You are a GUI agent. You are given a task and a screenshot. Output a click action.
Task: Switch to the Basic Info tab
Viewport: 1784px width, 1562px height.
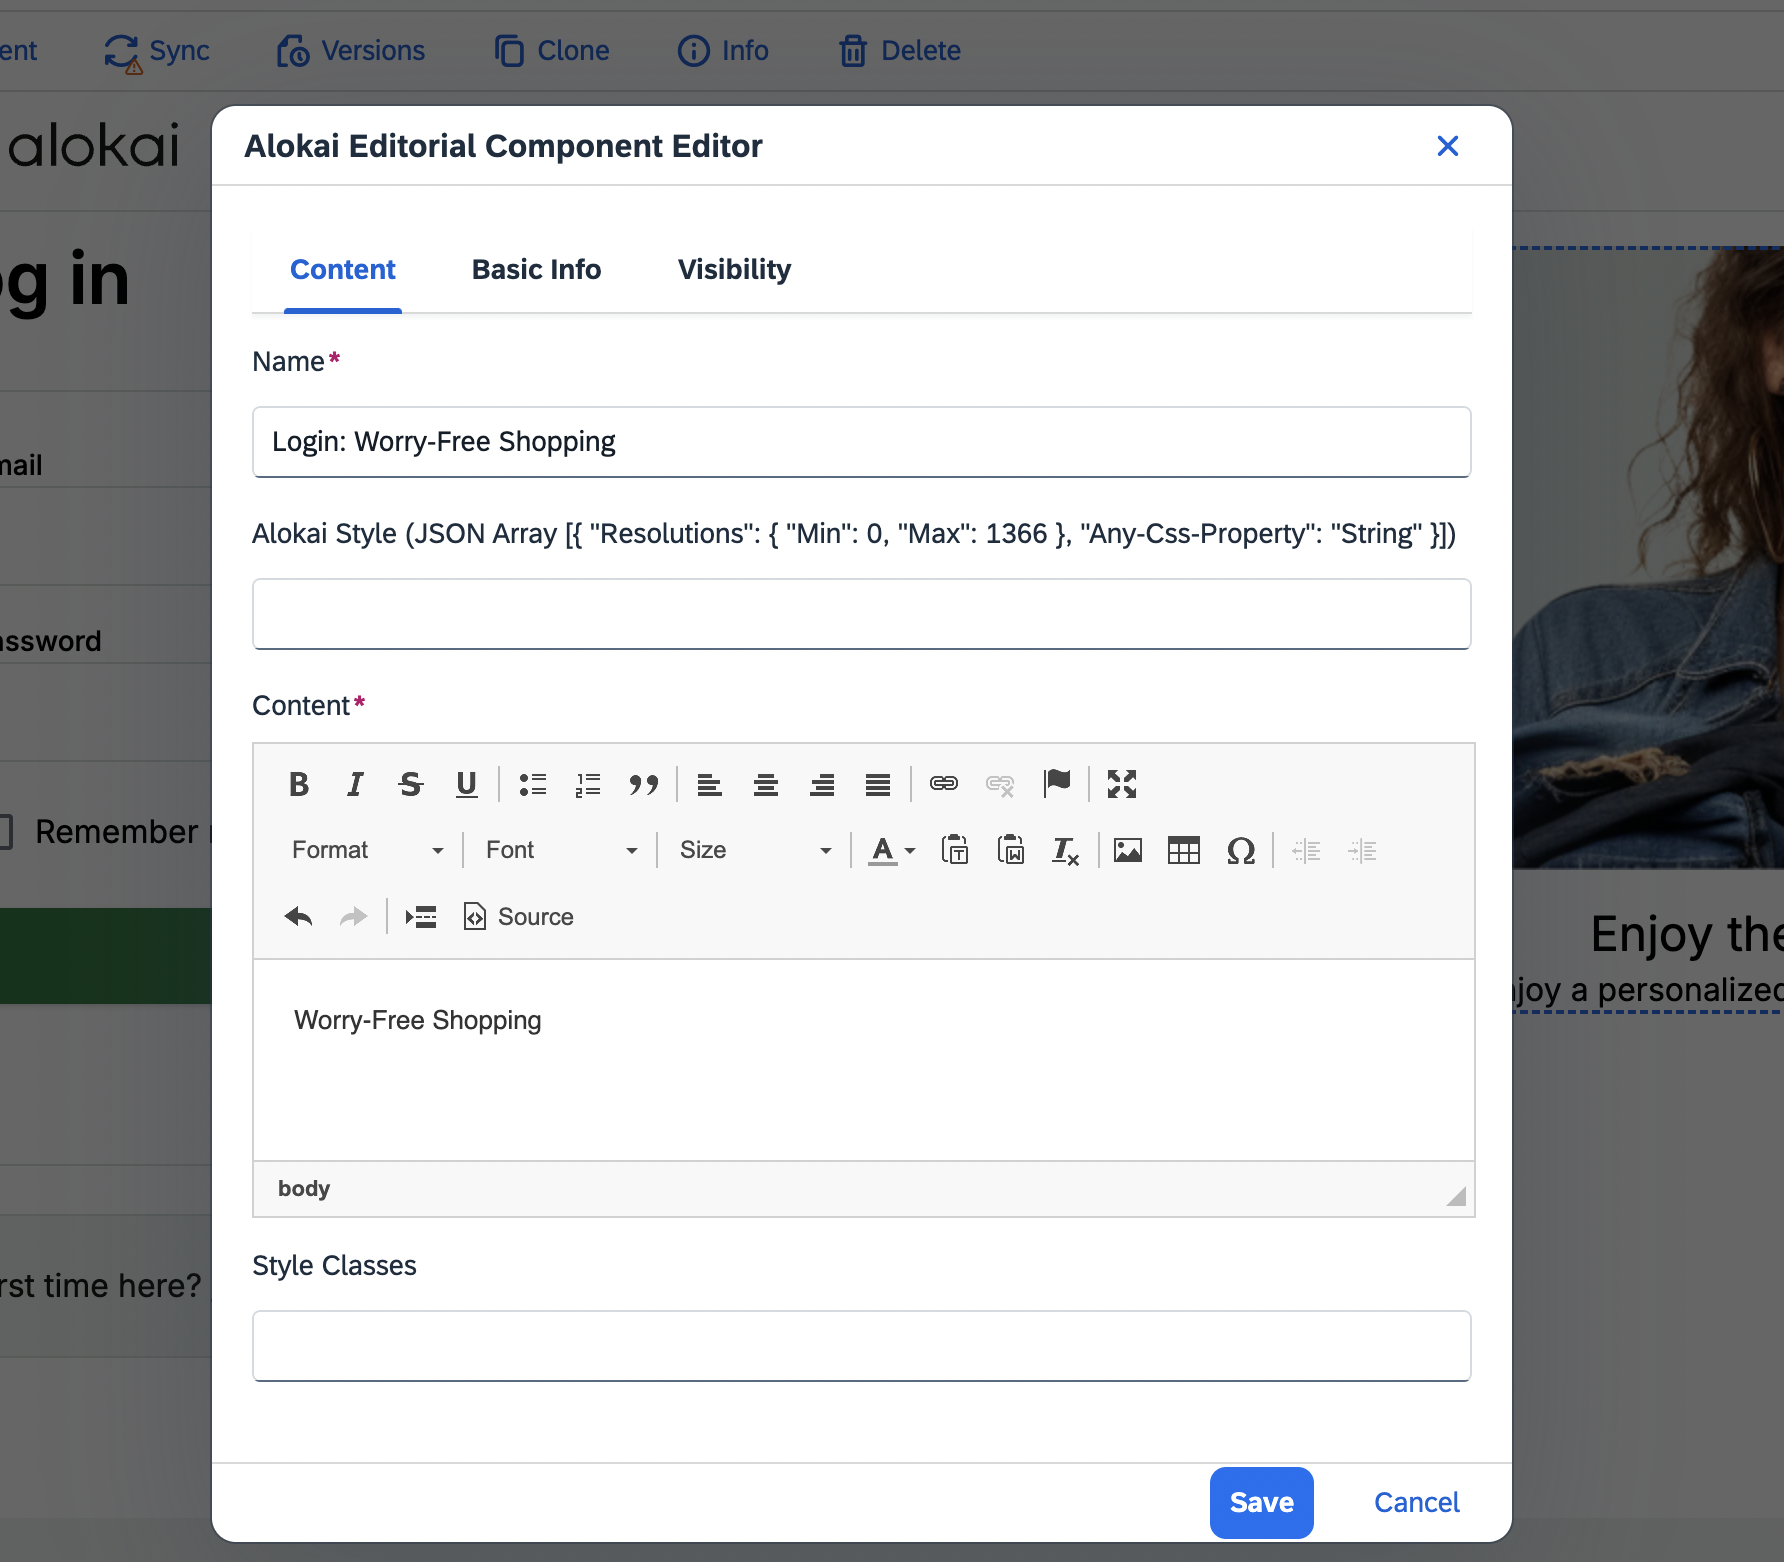(536, 270)
